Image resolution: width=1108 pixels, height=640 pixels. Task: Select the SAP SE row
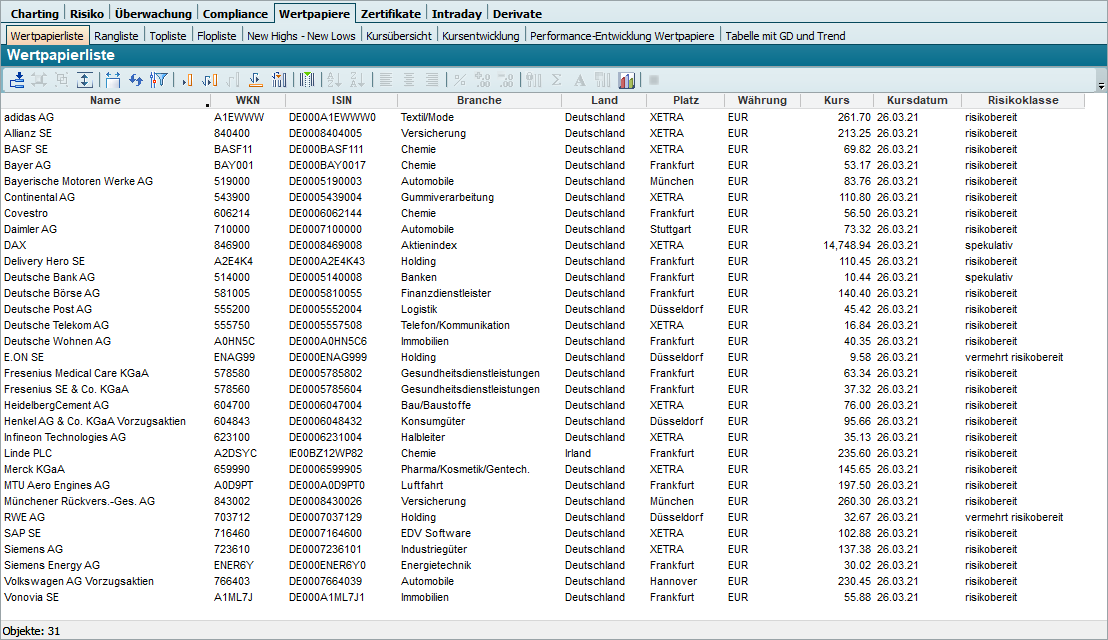22,533
